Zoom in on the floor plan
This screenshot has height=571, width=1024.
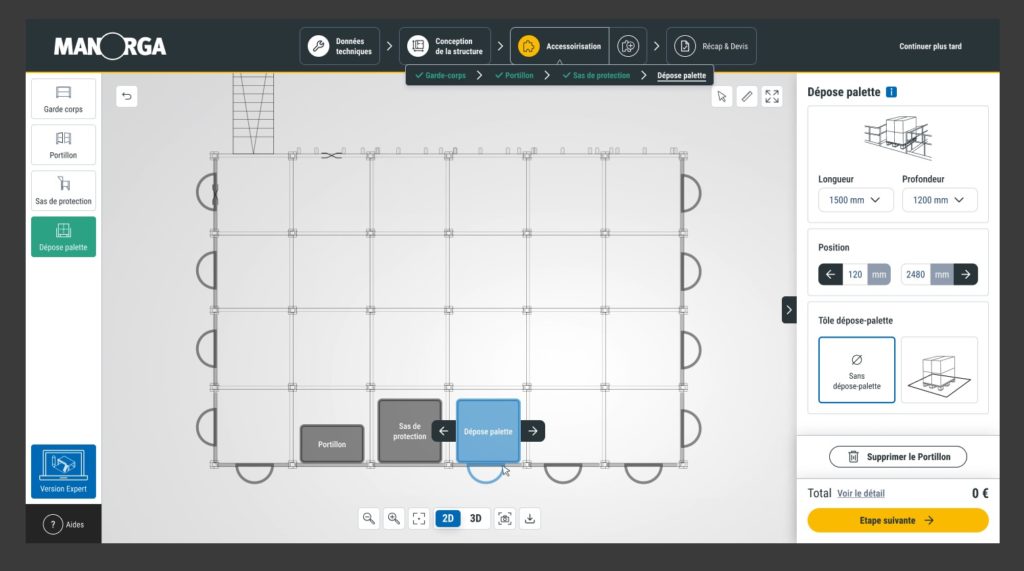(x=394, y=518)
